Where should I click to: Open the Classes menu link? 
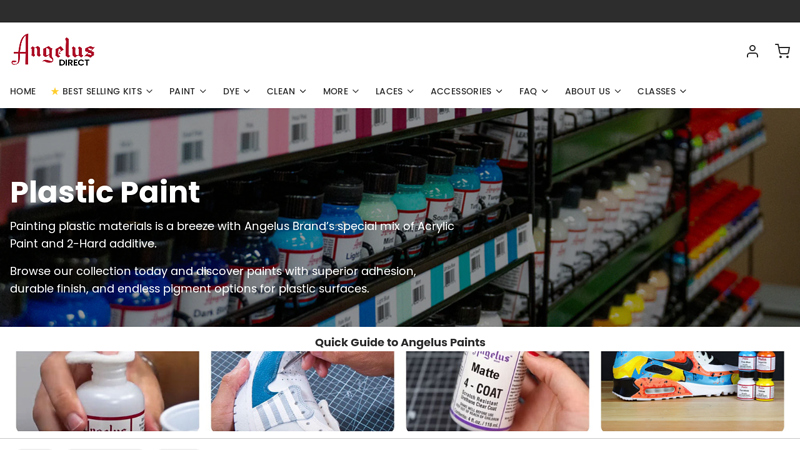[x=656, y=91]
